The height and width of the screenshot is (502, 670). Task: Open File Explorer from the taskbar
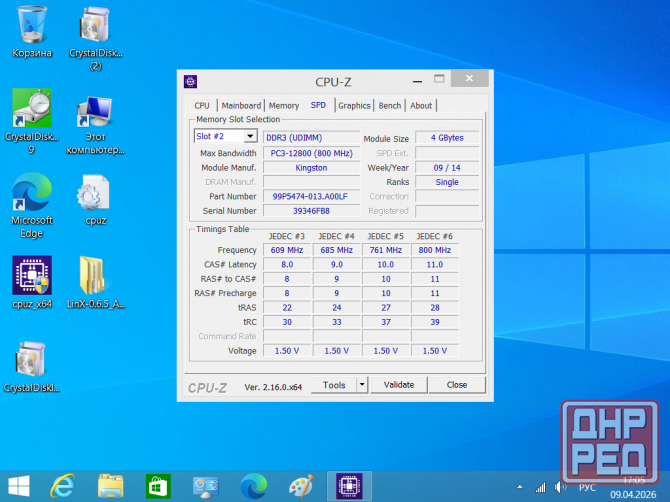click(111, 486)
